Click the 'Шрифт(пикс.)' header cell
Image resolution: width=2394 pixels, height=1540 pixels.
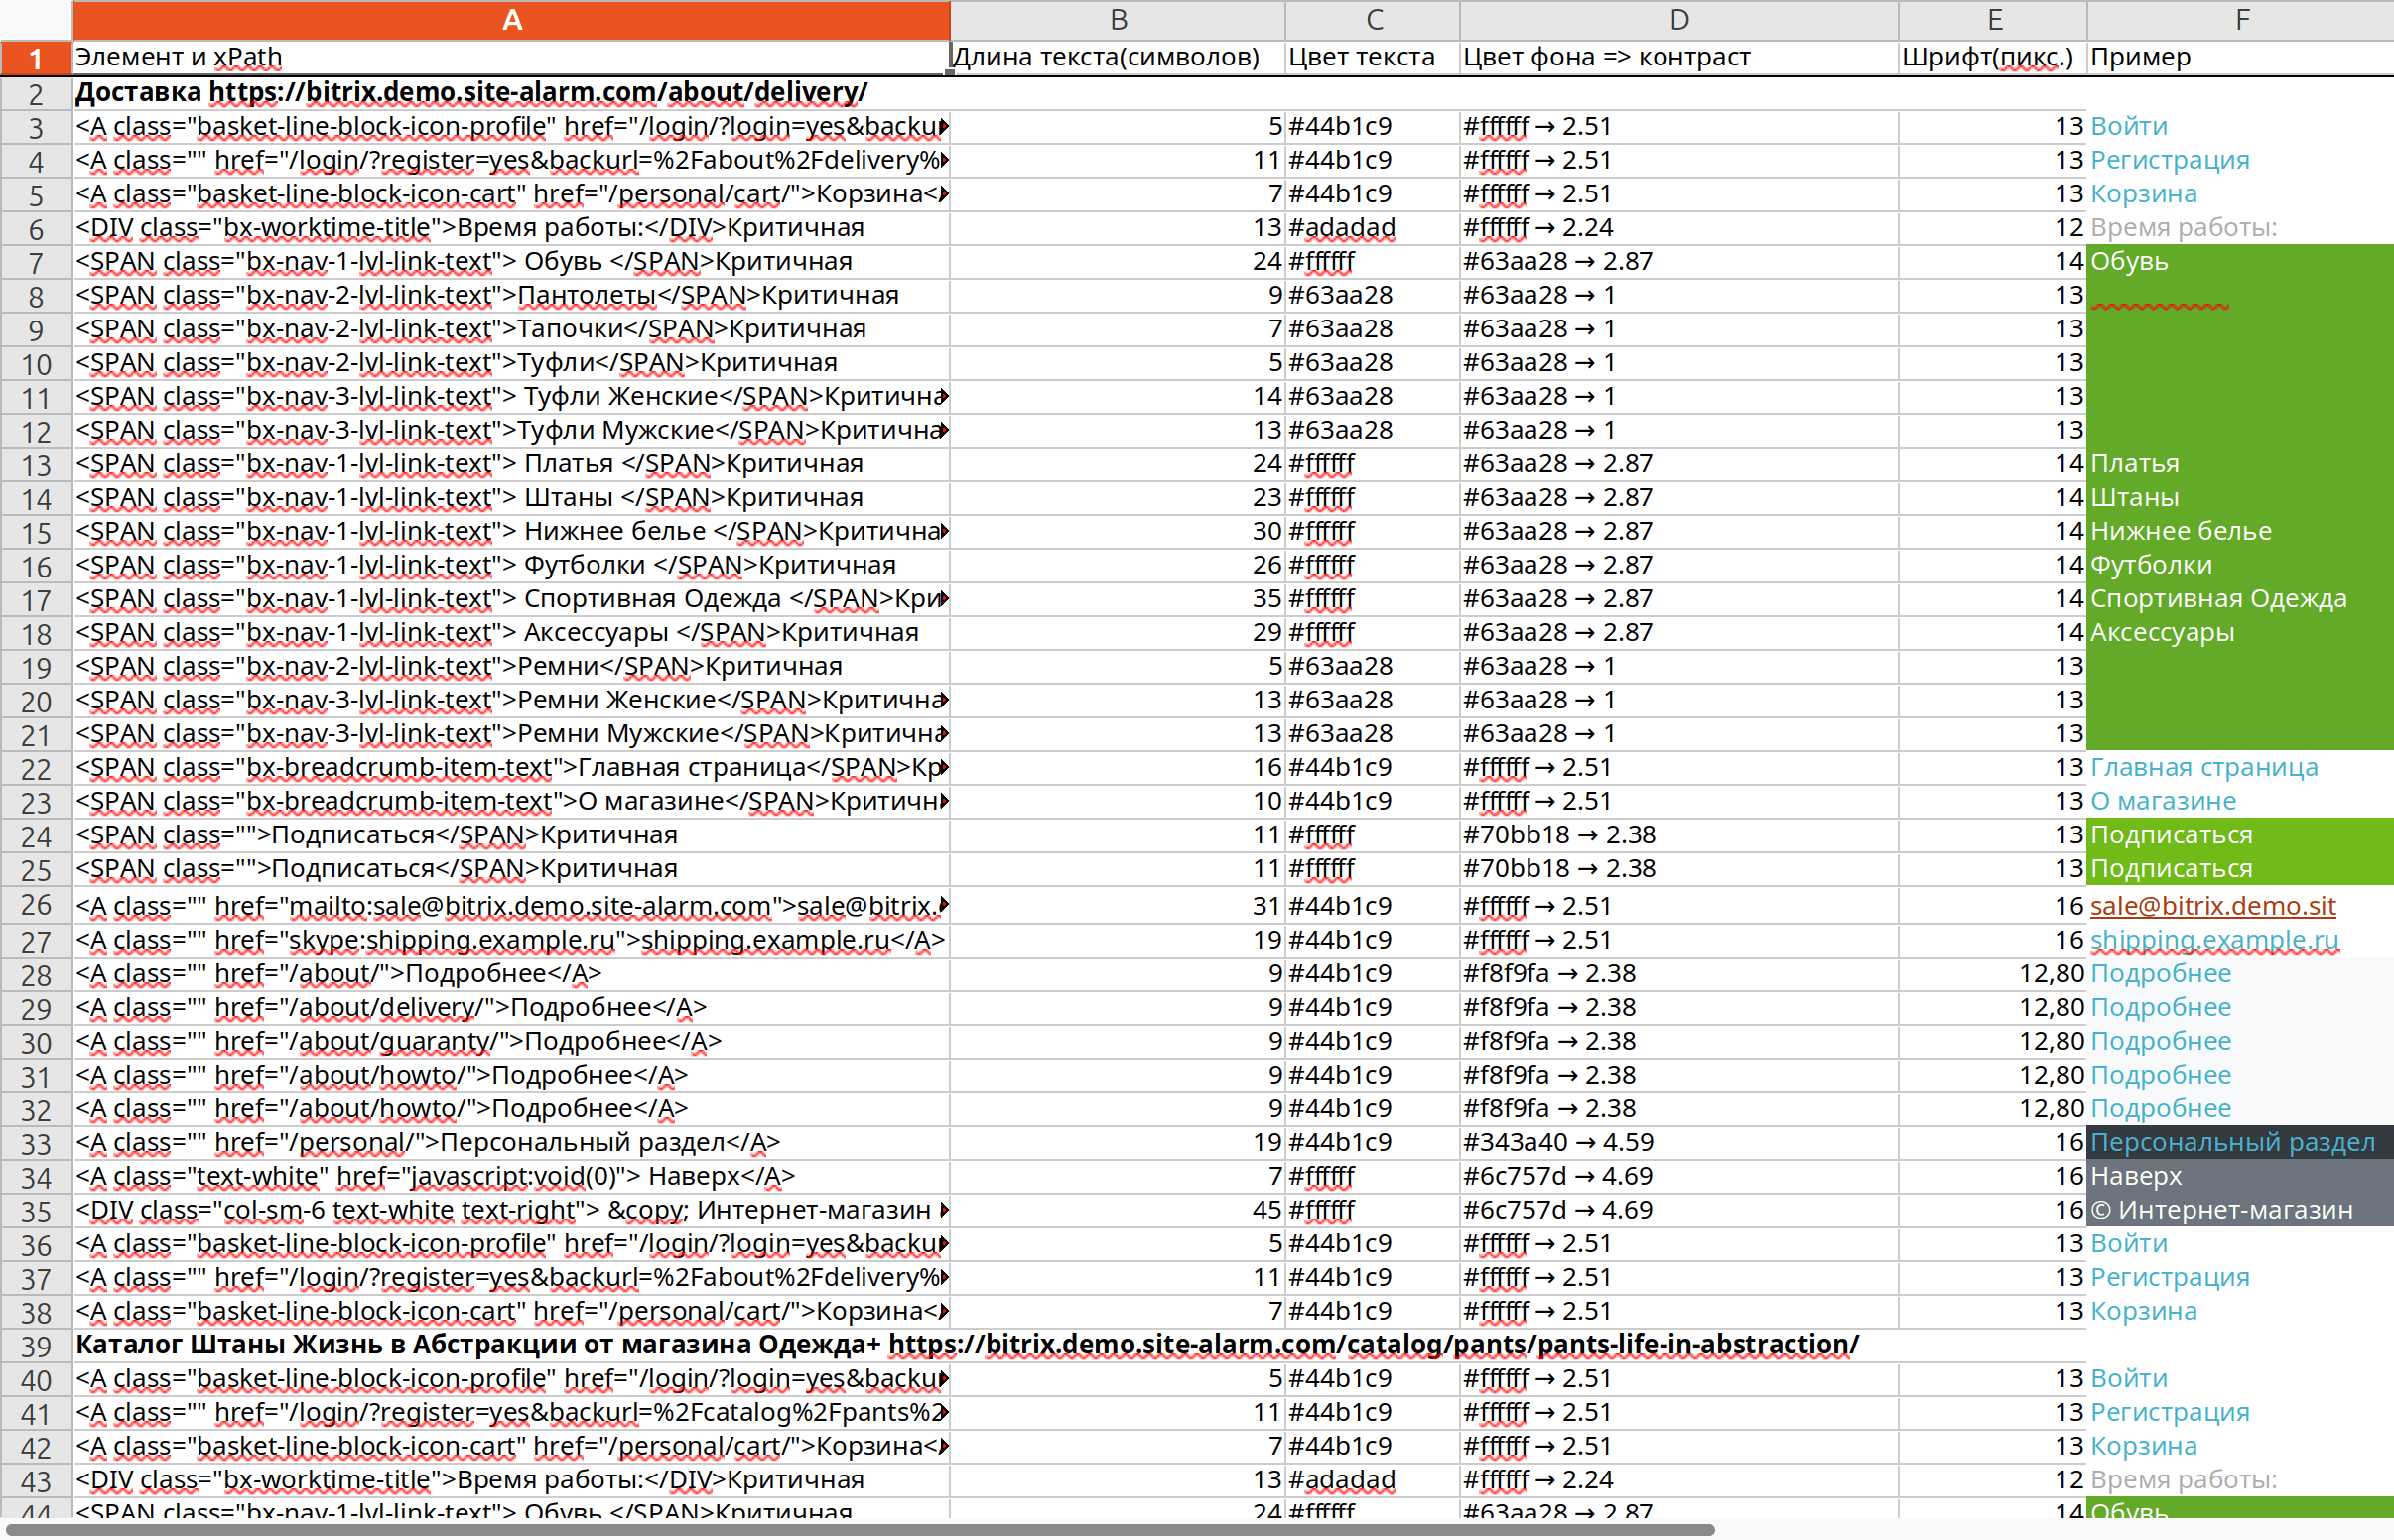click(1990, 57)
